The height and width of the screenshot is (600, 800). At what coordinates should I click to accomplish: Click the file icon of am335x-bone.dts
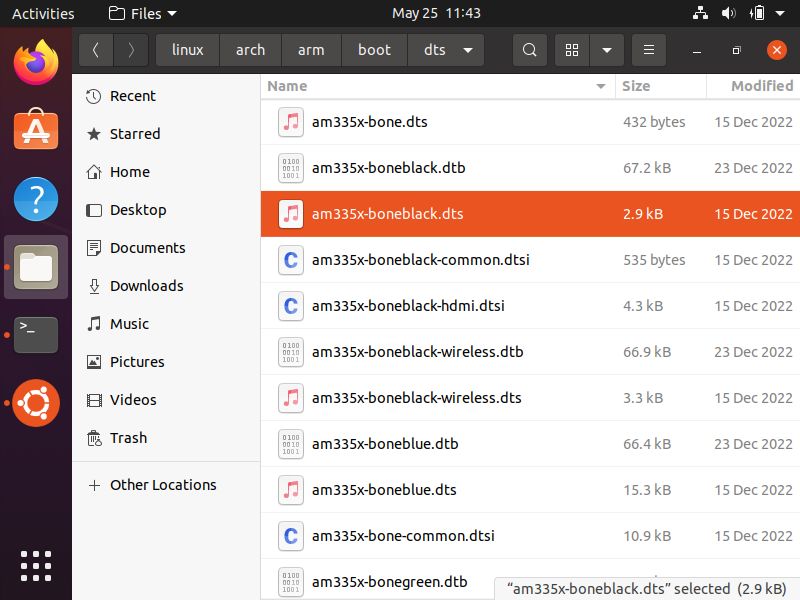point(291,122)
